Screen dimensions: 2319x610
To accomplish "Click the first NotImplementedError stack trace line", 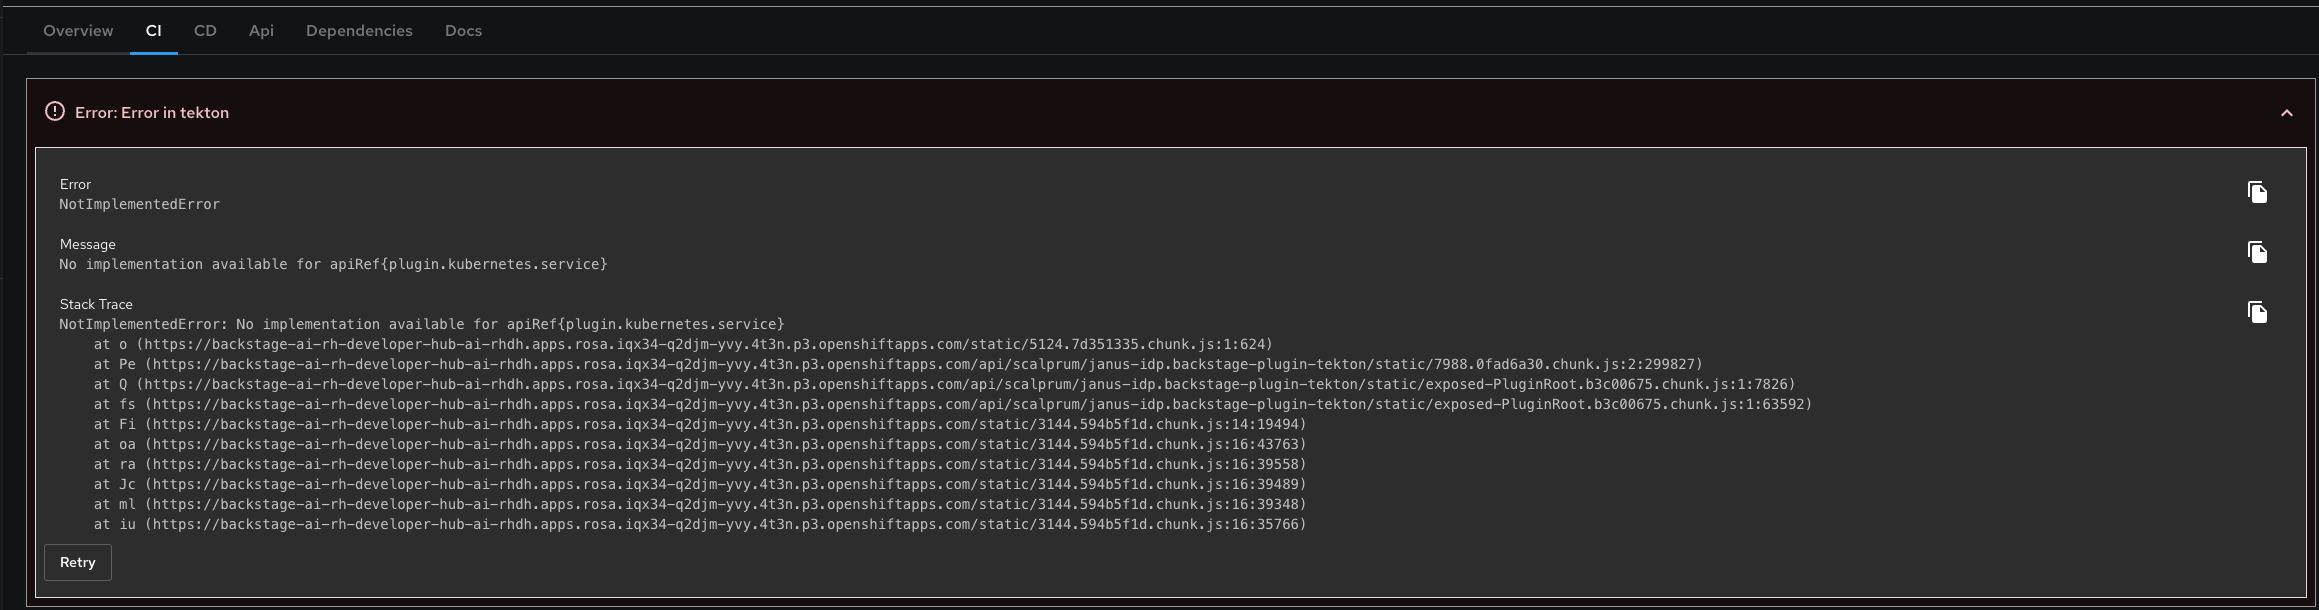I will [x=421, y=324].
